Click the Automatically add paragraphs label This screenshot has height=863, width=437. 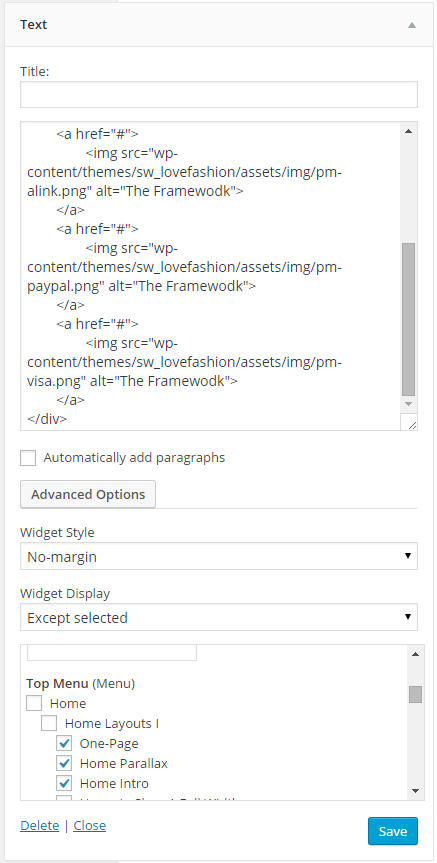(x=134, y=457)
